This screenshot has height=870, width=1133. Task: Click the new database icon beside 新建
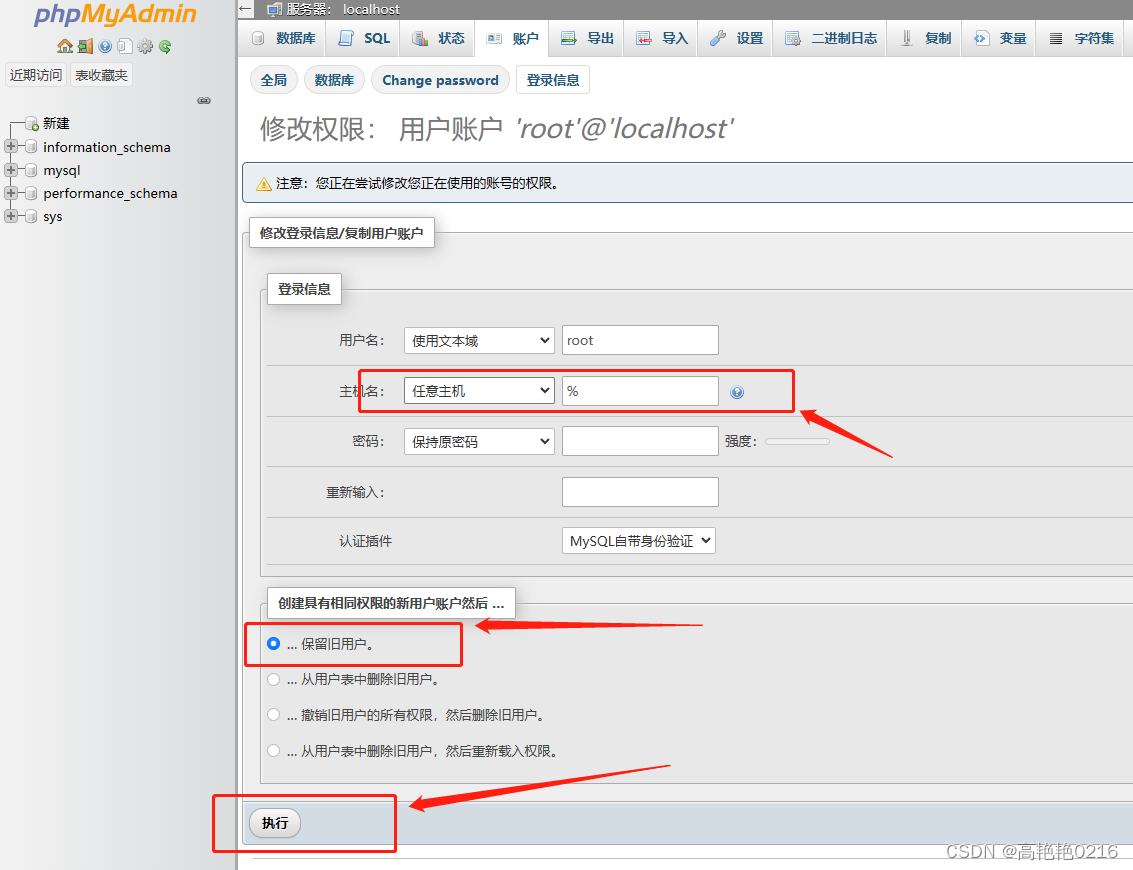pyautogui.click(x=32, y=124)
